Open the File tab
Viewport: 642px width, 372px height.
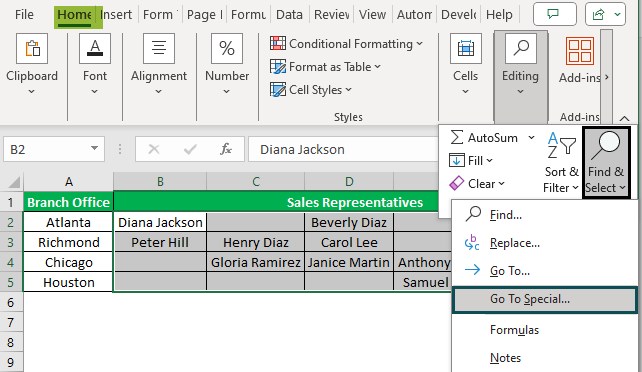[24, 14]
